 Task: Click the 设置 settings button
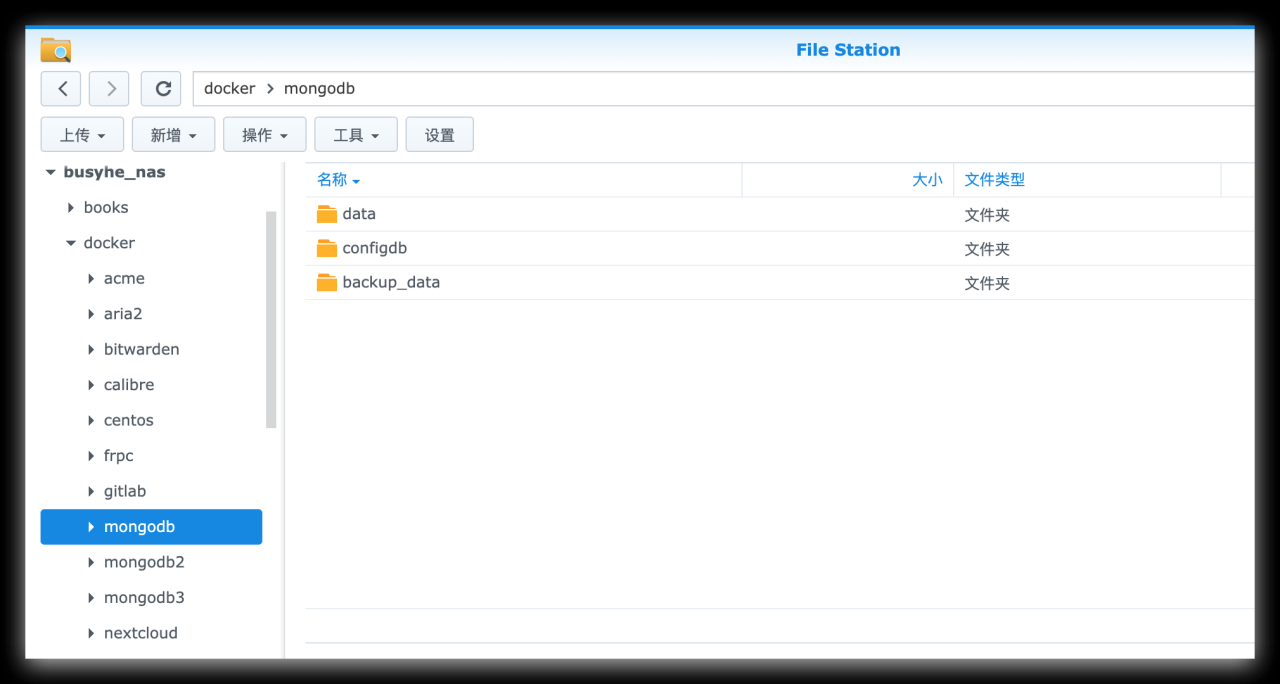(440, 135)
